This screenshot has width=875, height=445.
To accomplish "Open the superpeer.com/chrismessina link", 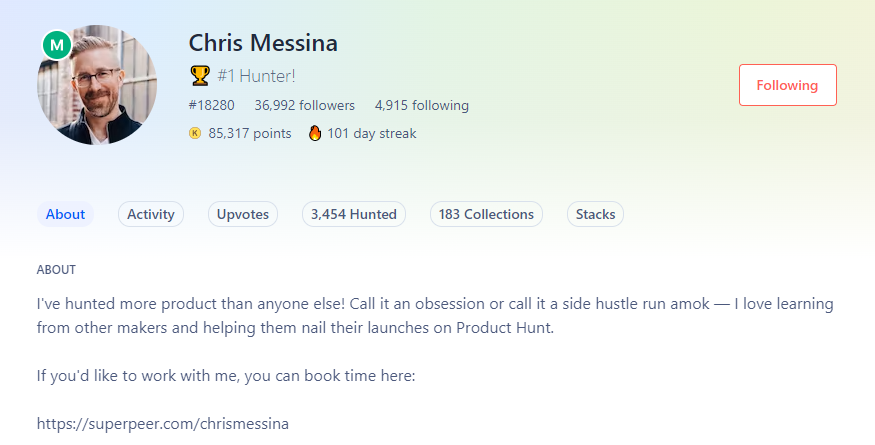I will [163, 424].
